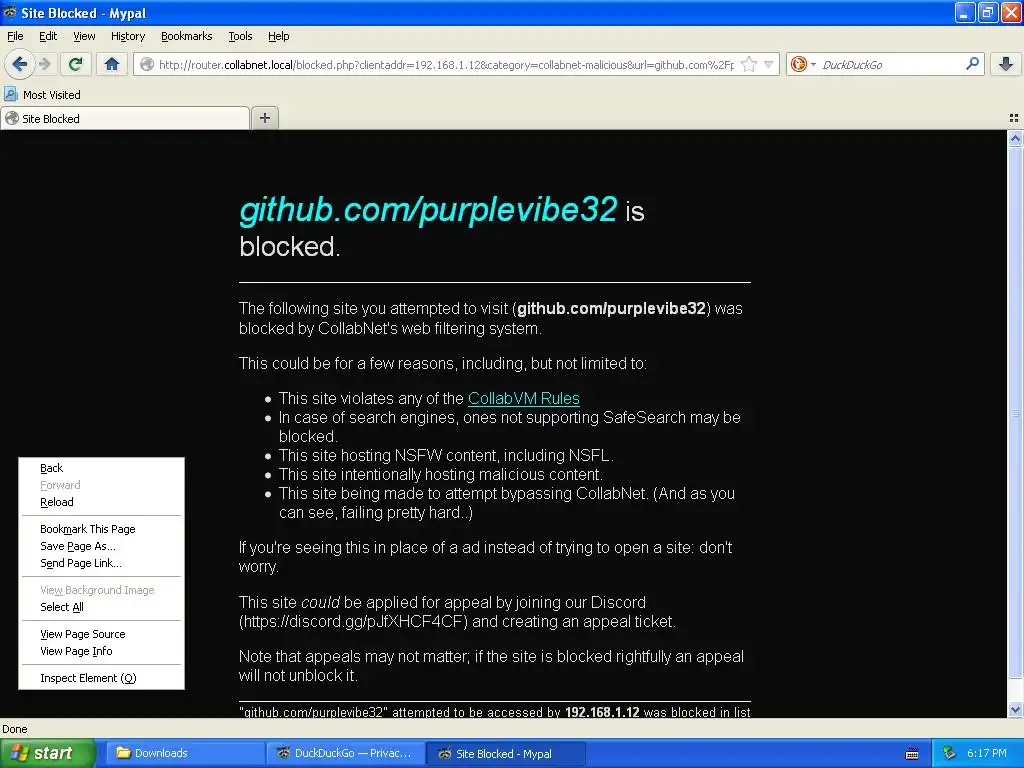
Task: Choose Reload in the context menu
Action: (101, 502)
